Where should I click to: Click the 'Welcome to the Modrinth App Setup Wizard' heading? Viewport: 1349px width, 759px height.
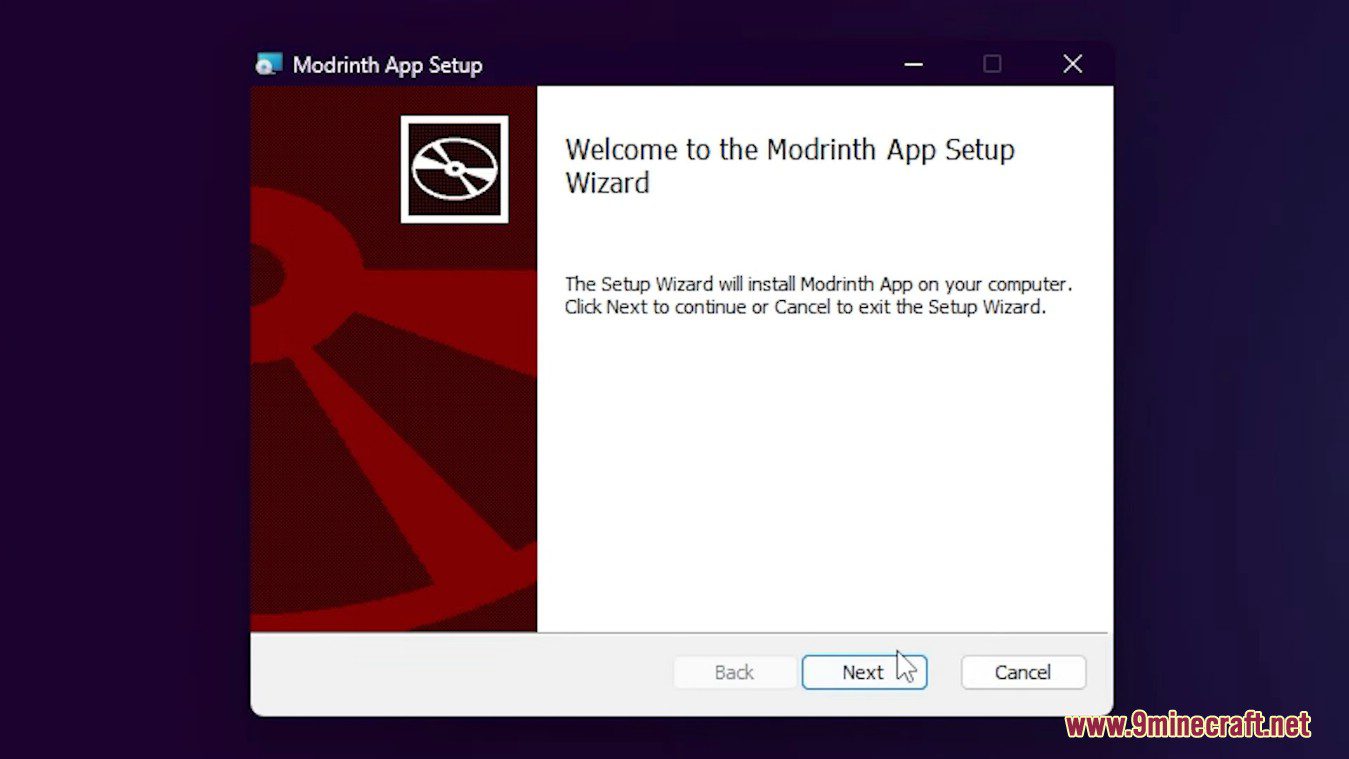tap(790, 166)
